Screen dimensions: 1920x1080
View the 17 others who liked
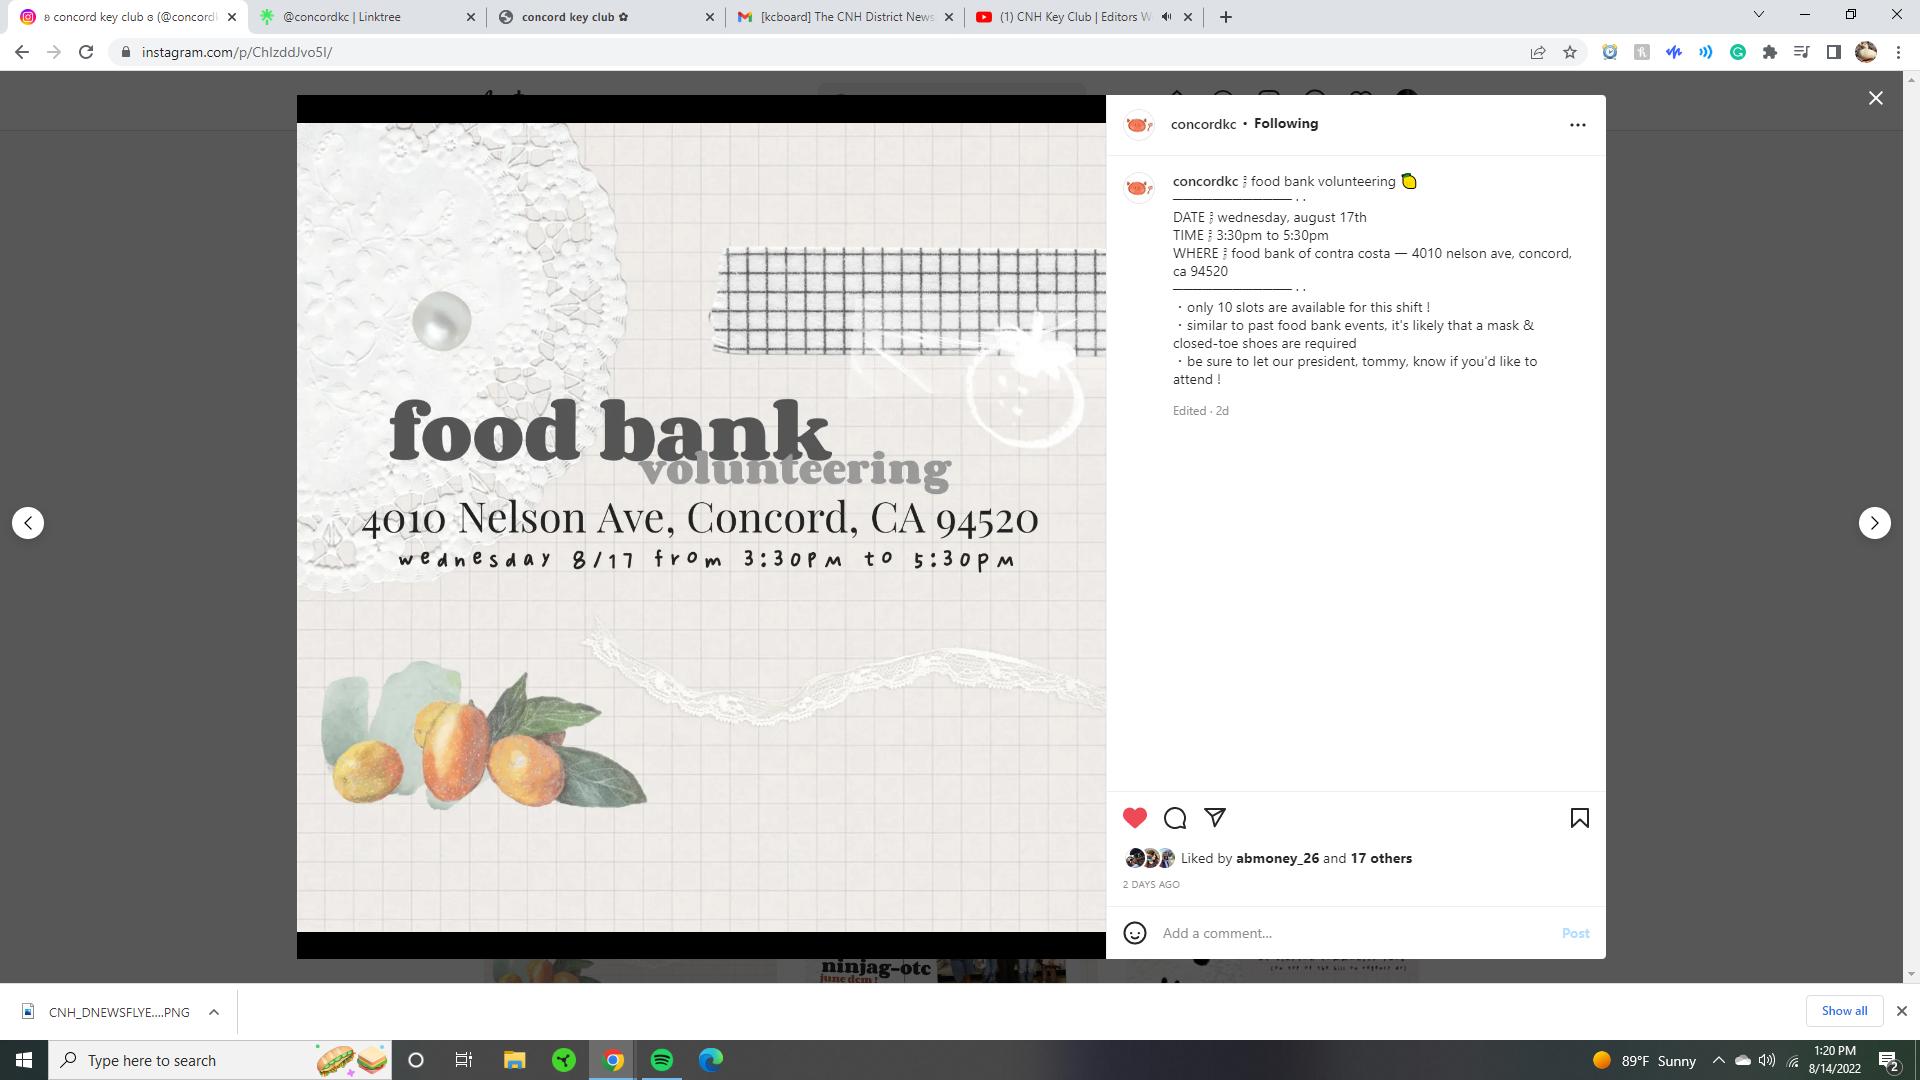click(1380, 858)
